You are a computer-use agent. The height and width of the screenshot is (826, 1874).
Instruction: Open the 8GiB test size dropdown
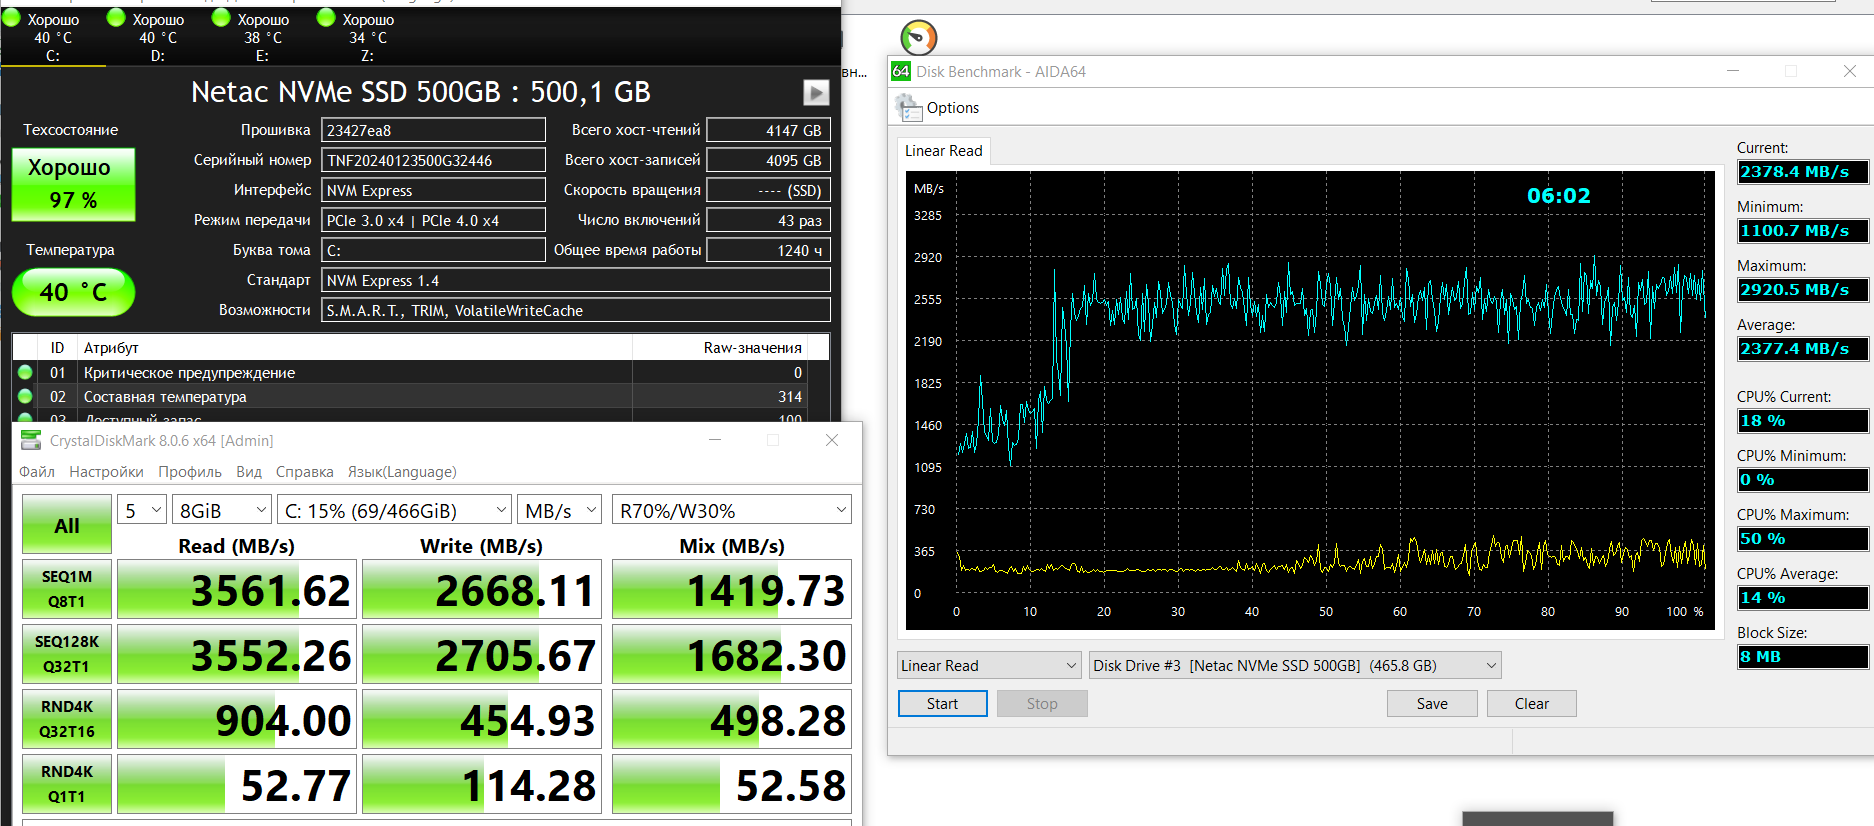[222, 511]
